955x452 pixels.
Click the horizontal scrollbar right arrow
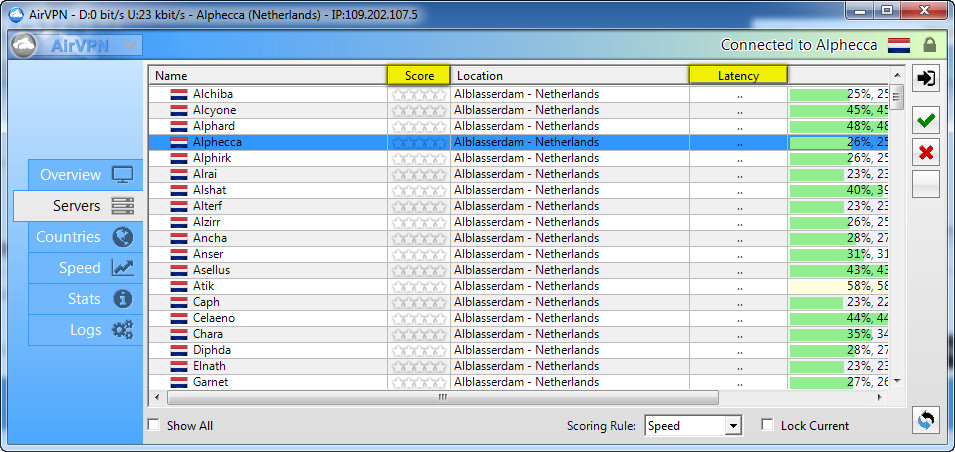click(x=879, y=398)
